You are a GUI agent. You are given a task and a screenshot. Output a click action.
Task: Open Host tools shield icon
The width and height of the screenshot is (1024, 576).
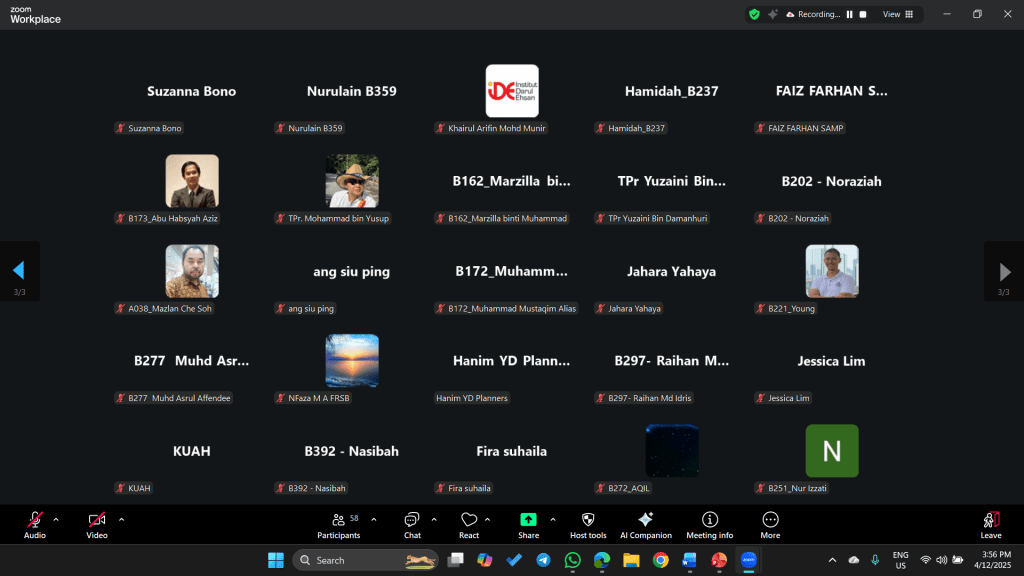point(588,523)
